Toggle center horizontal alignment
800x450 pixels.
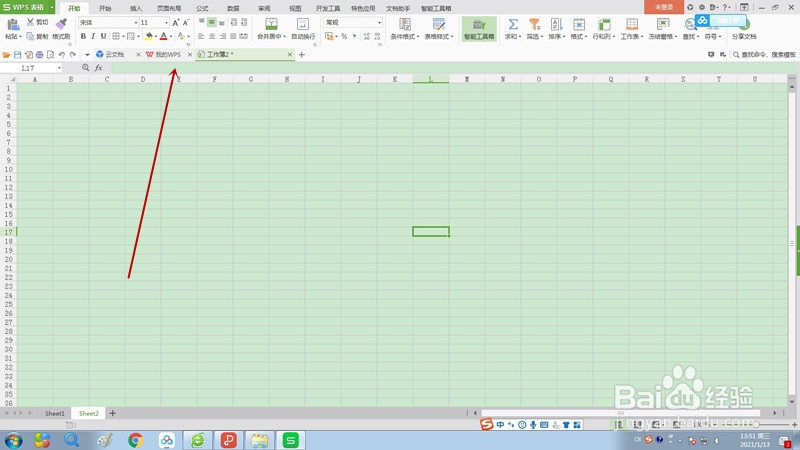[212, 36]
